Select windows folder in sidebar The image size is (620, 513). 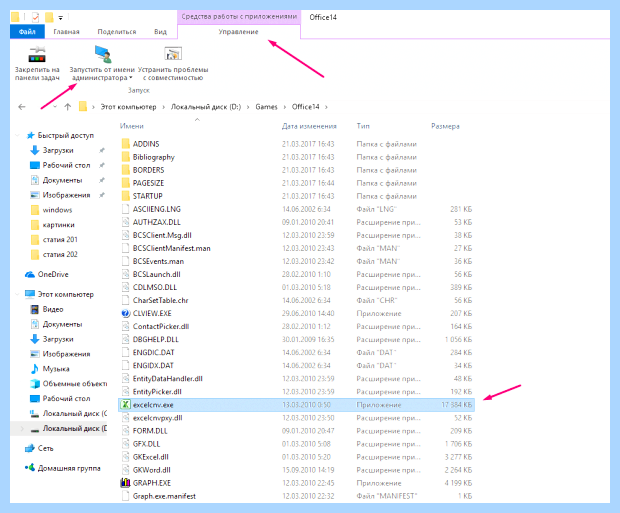point(57,210)
